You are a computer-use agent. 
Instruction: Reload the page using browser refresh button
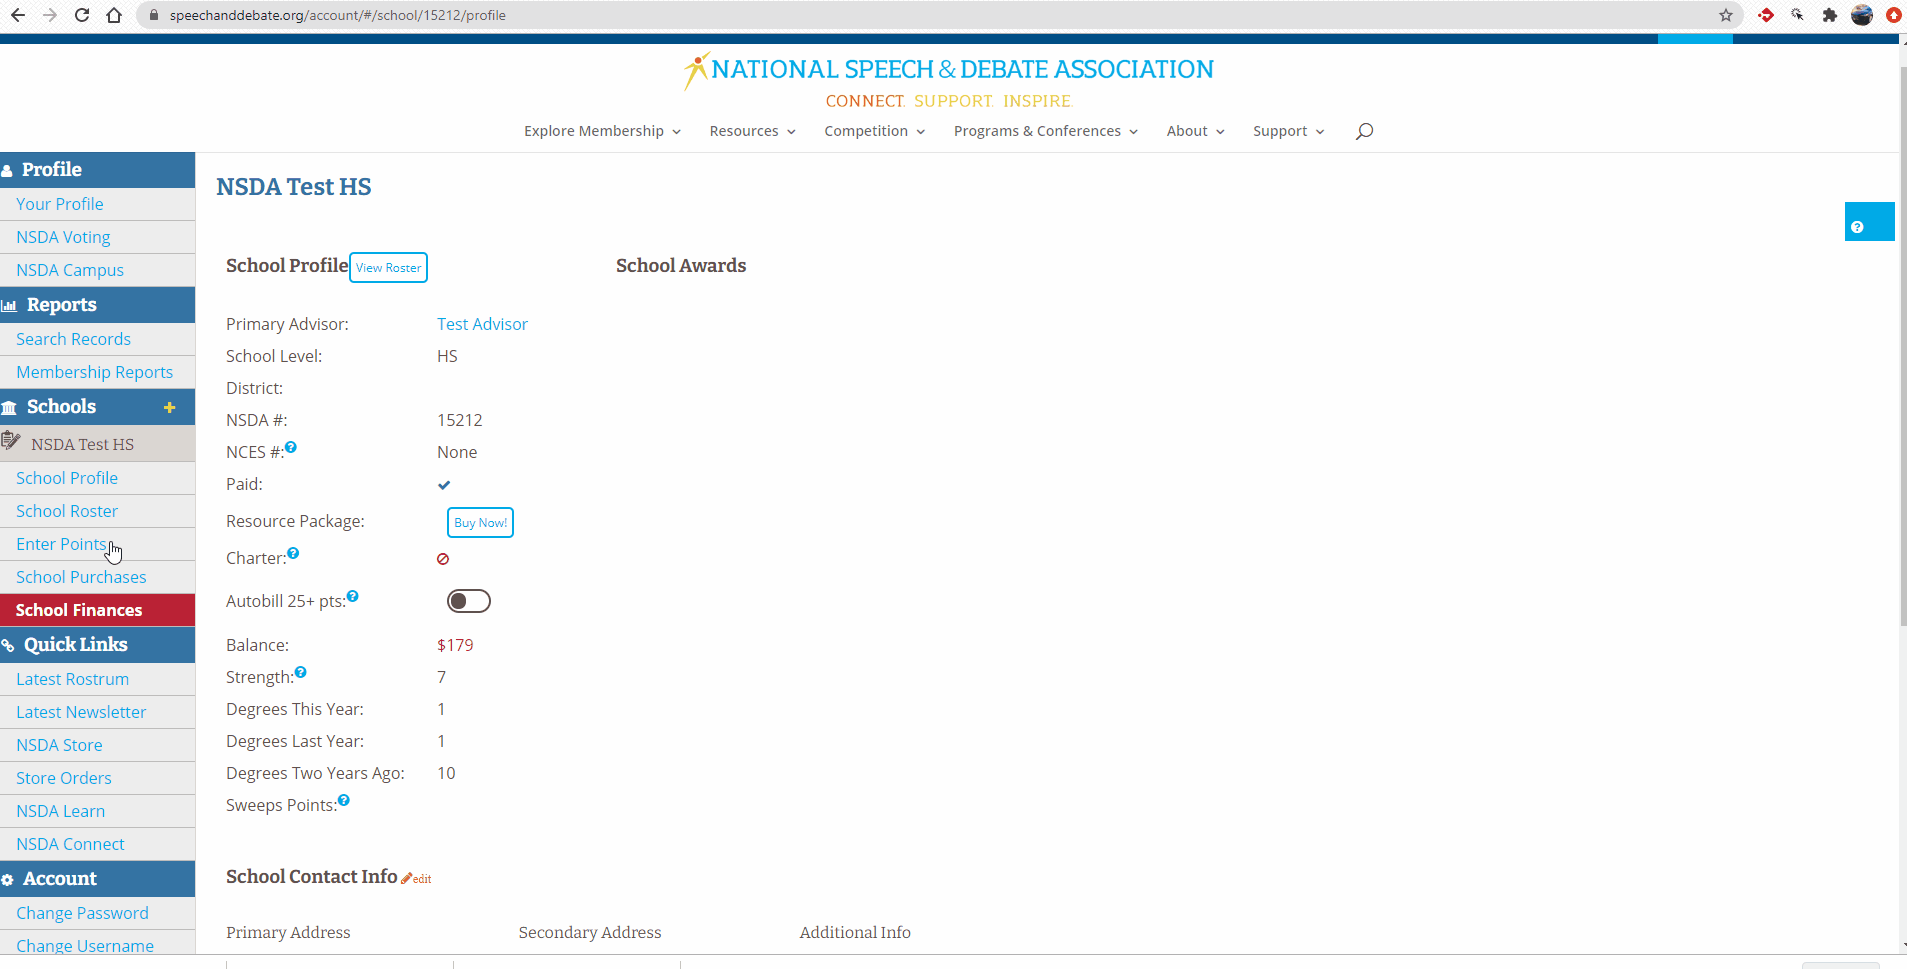tap(82, 15)
